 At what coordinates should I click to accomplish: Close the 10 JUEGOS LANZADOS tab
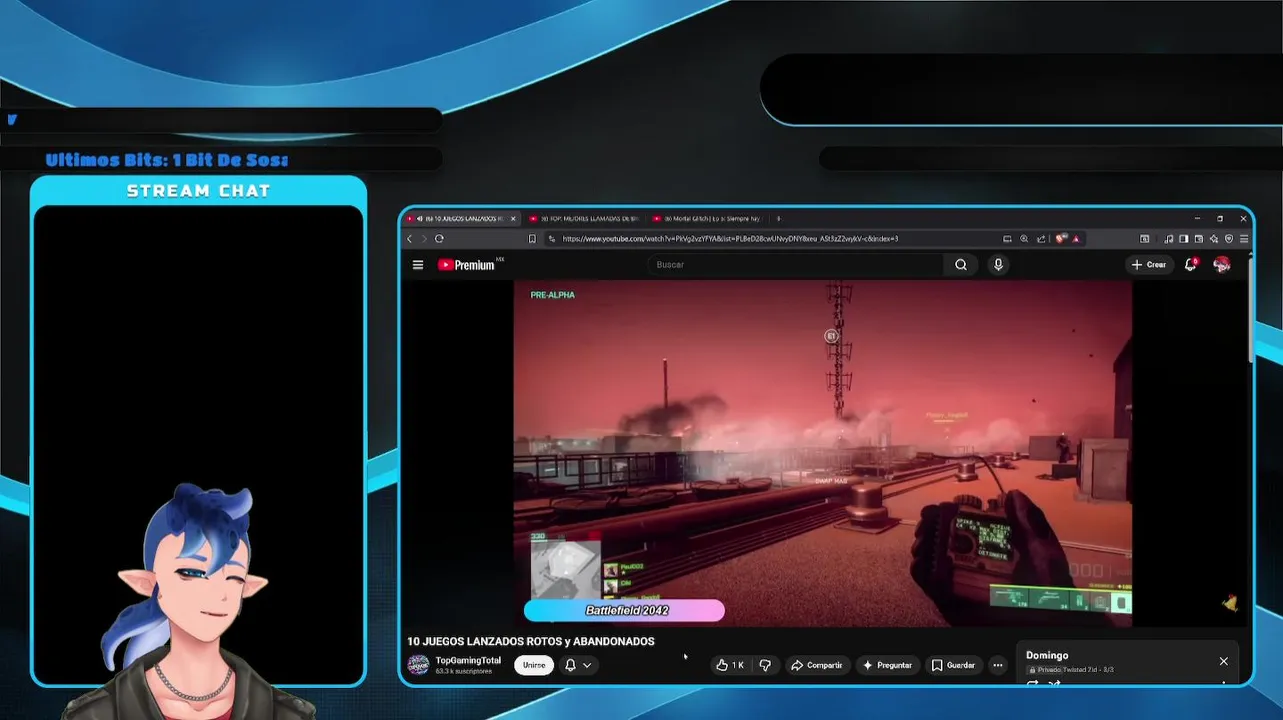click(x=513, y=218)
